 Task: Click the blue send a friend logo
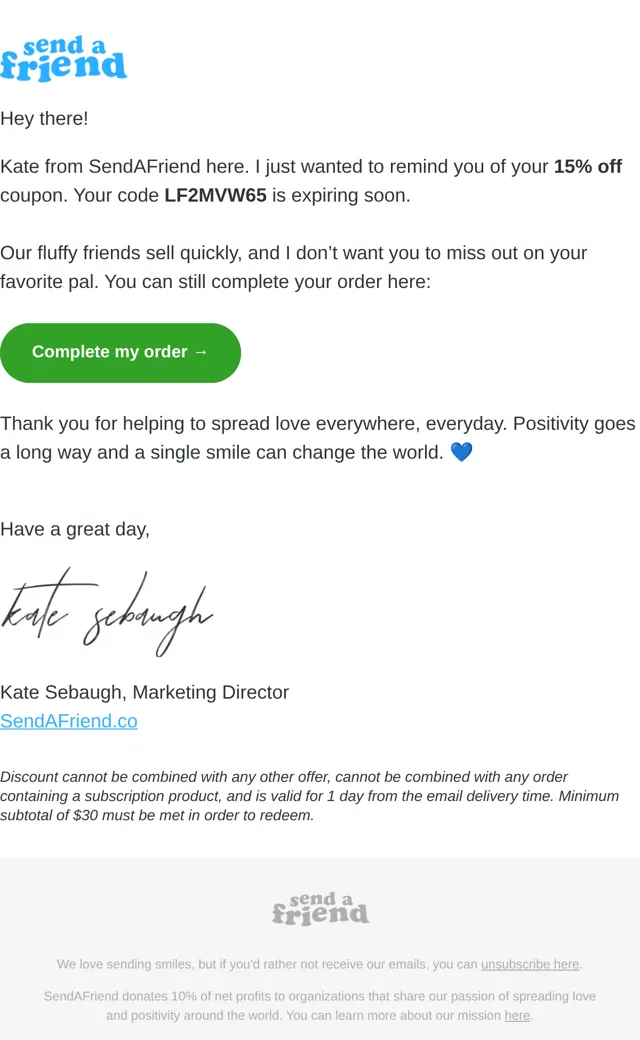(63, 58)
